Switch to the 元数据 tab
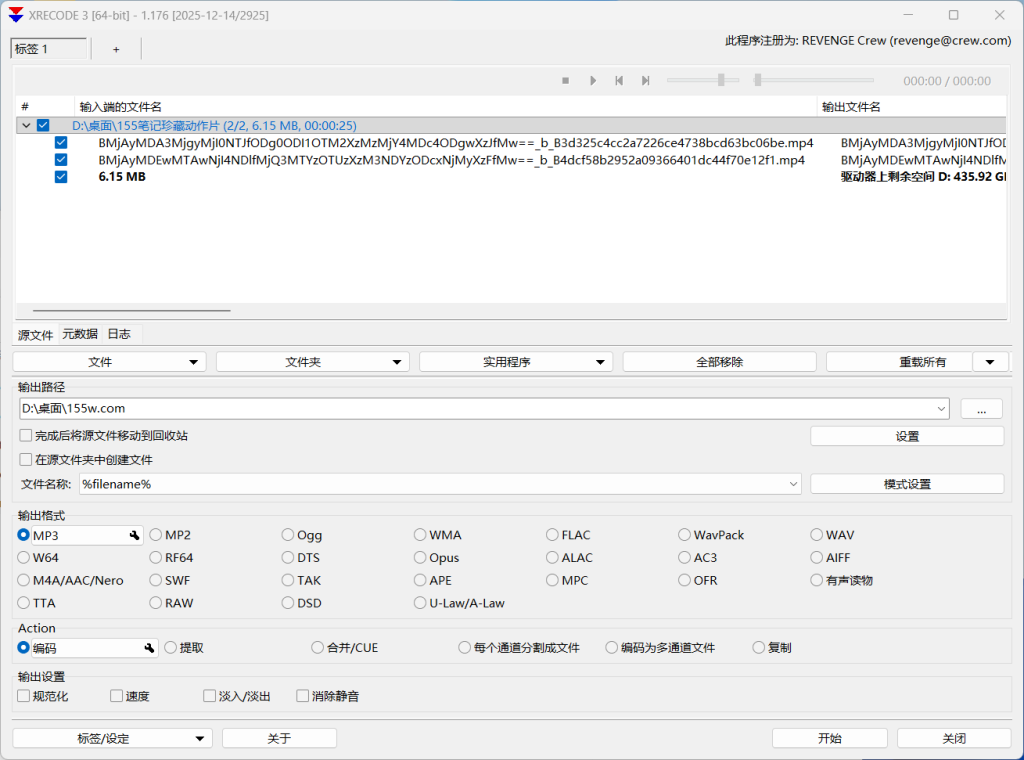 [x=80, y=334]
